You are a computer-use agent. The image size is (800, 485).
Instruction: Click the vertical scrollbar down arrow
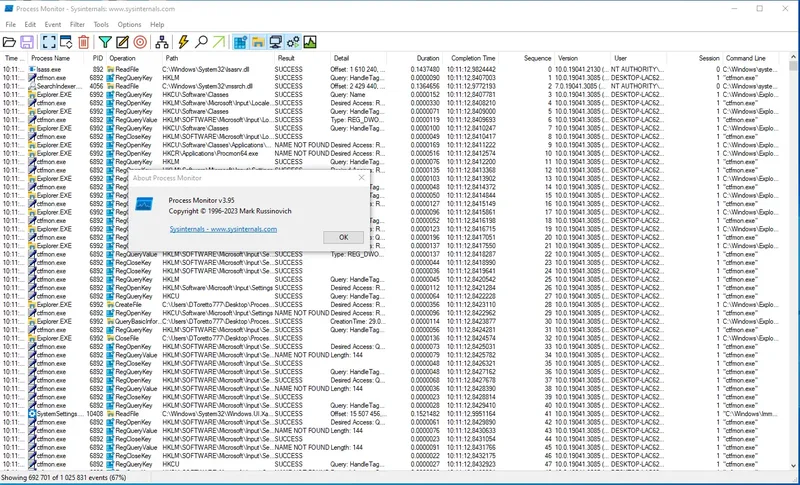[x=793, y=465]
